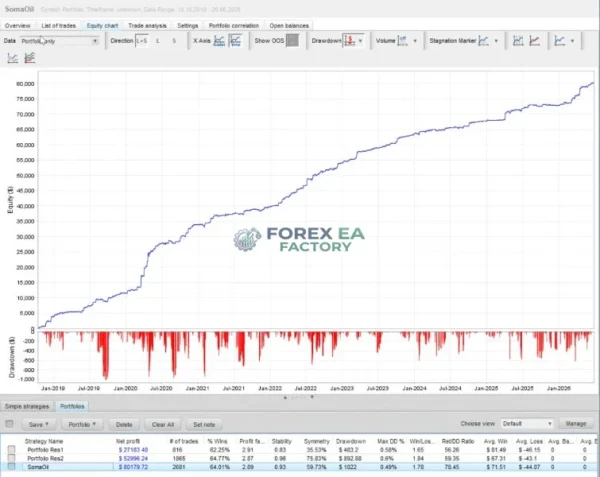
Task: Sort by Drawdown column header
Action: click(x=351, y=441)
